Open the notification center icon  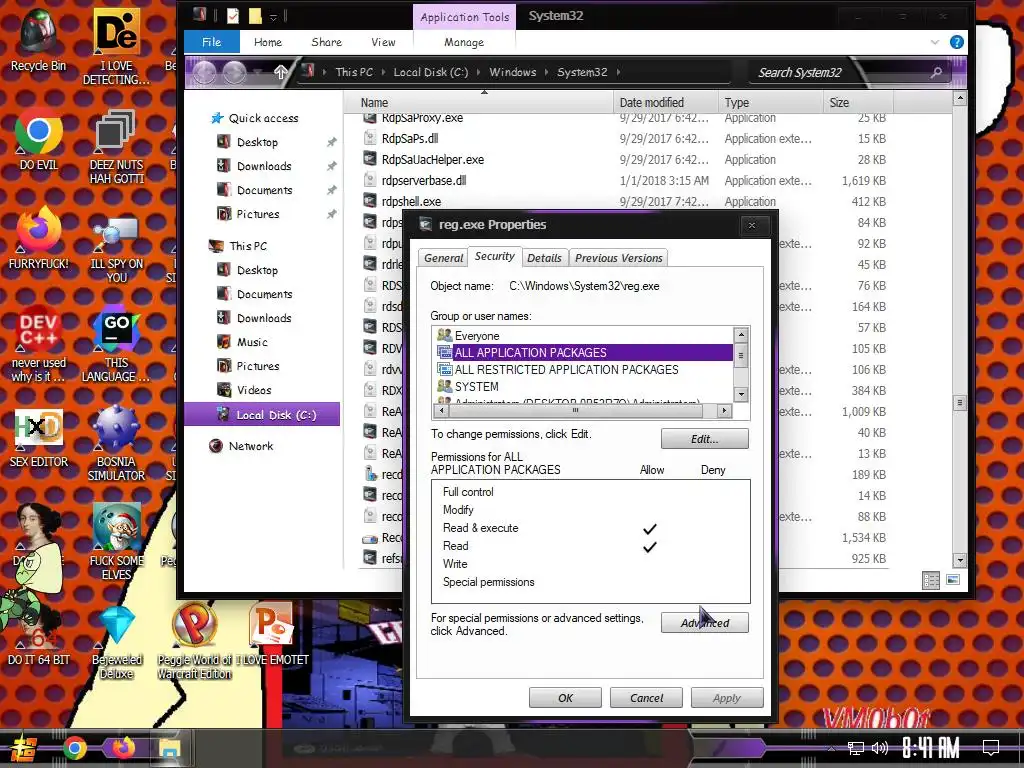click(991, 747)
